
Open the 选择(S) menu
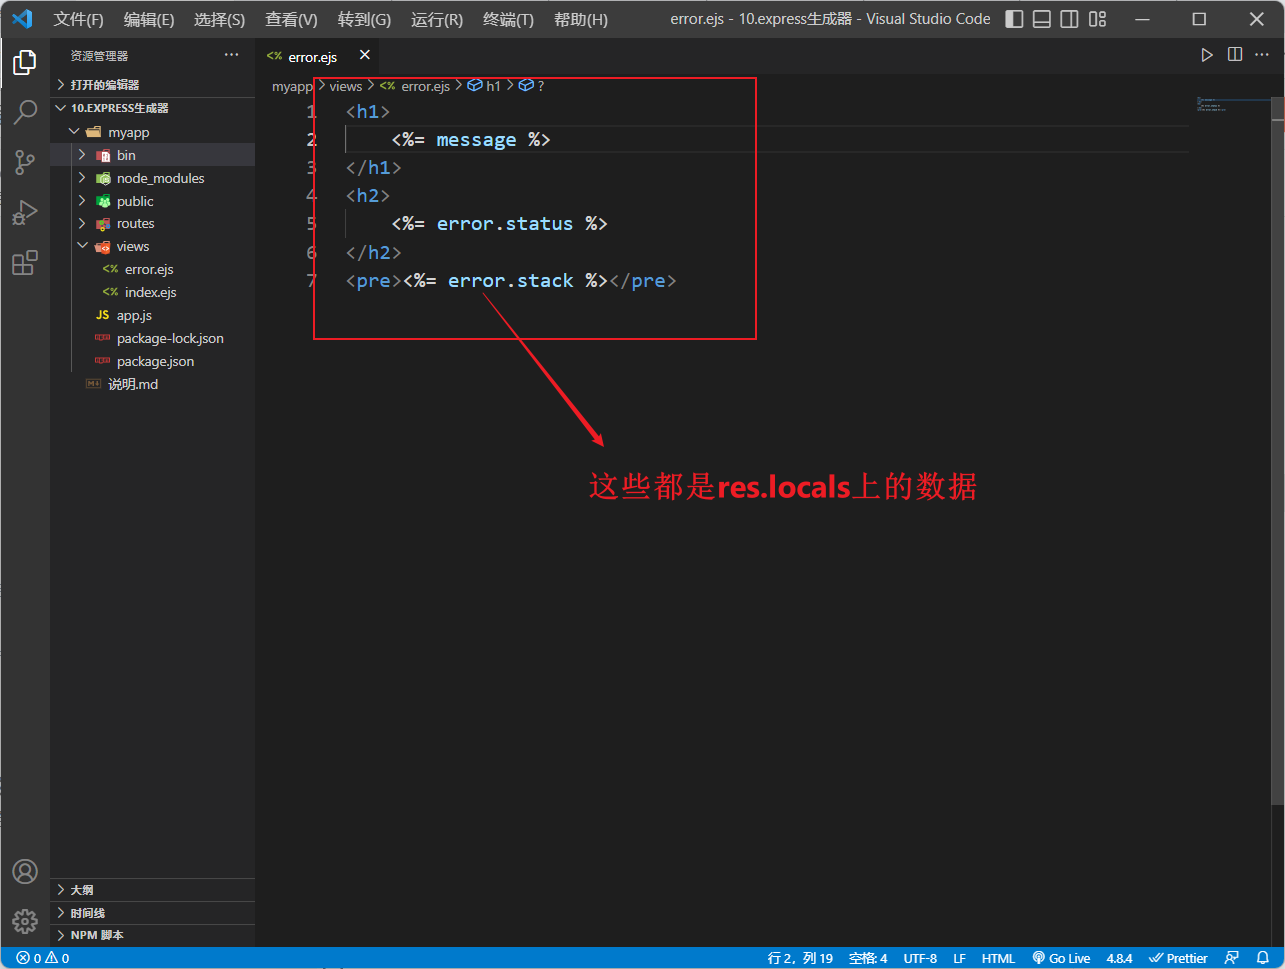coord(219,19)
